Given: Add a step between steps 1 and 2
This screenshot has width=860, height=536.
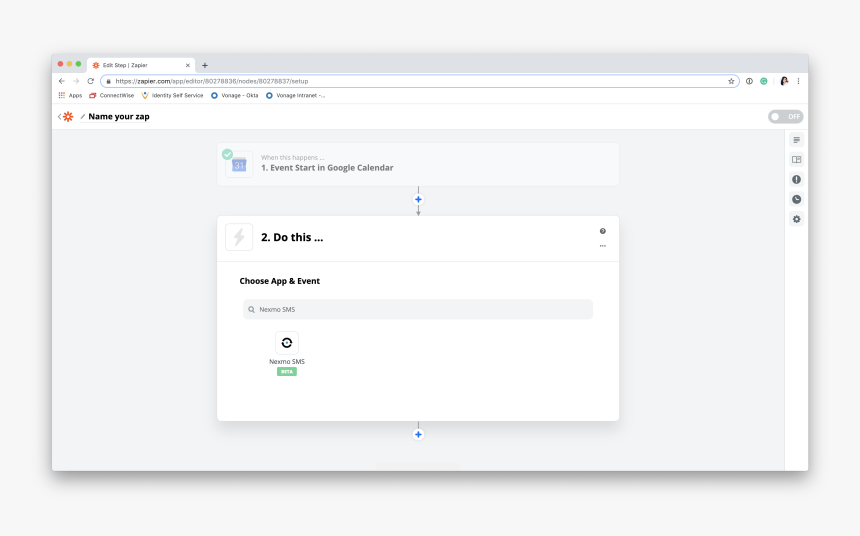Looking at the screenshot, I should click(x=418, y=199).
